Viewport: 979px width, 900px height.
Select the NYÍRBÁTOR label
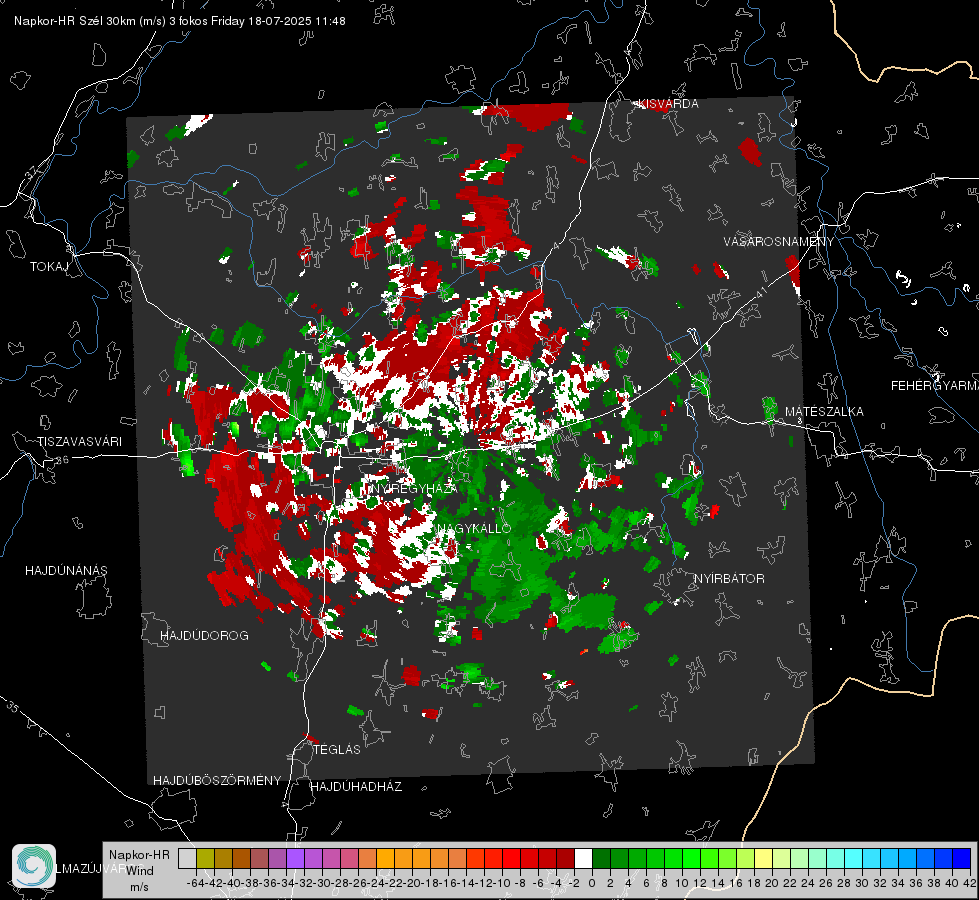coord(729,579)
